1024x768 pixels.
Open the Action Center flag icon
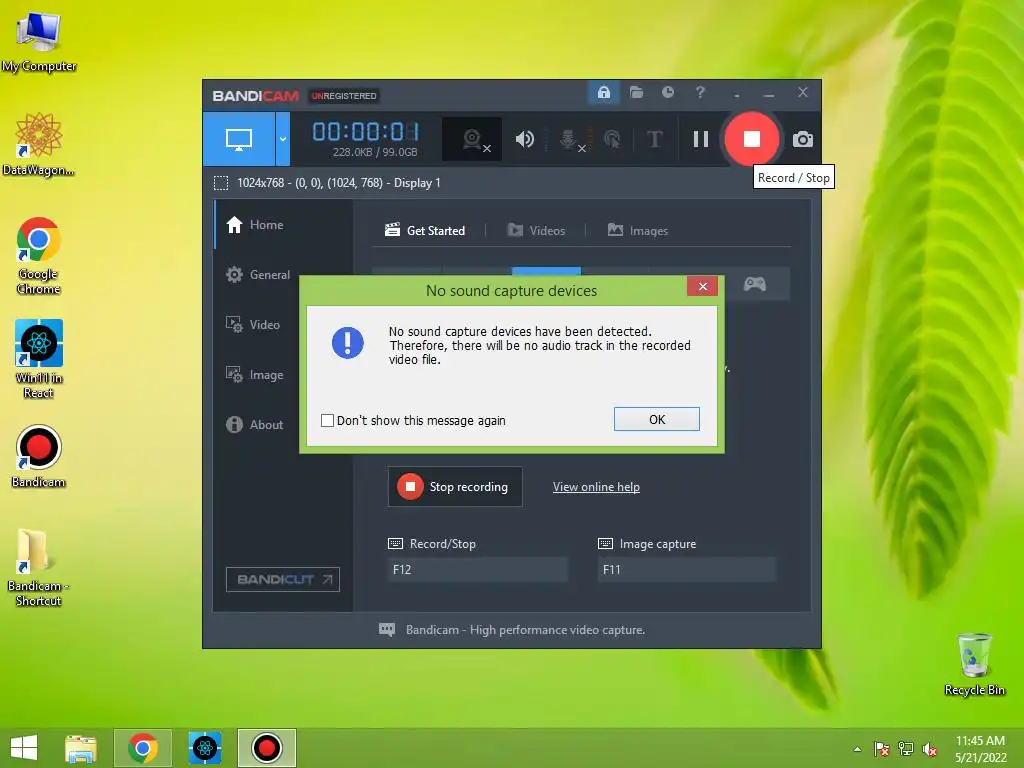pos(881,749)
